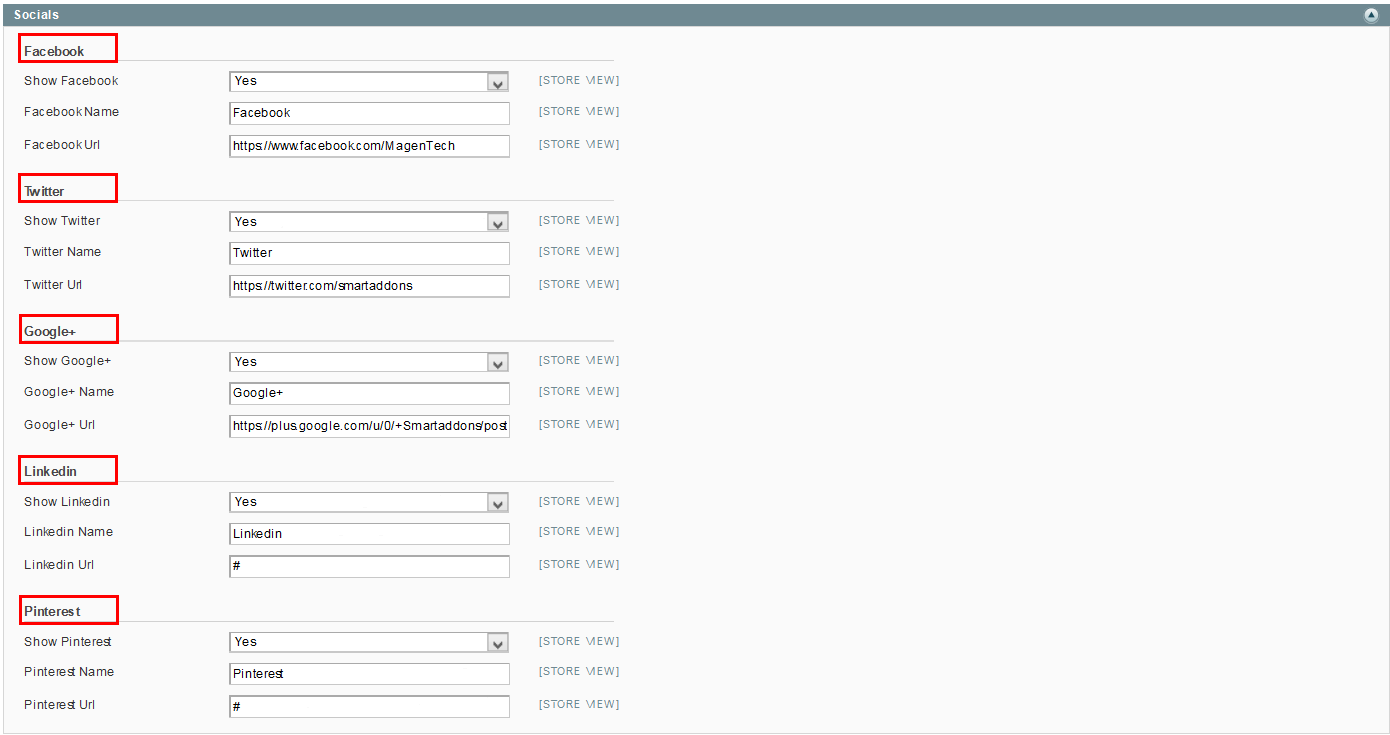Screen dimensions: 1390x735
Task: Click [STORE VIEW] beside Show Pinterest
Action: click(x=579, y=642)
